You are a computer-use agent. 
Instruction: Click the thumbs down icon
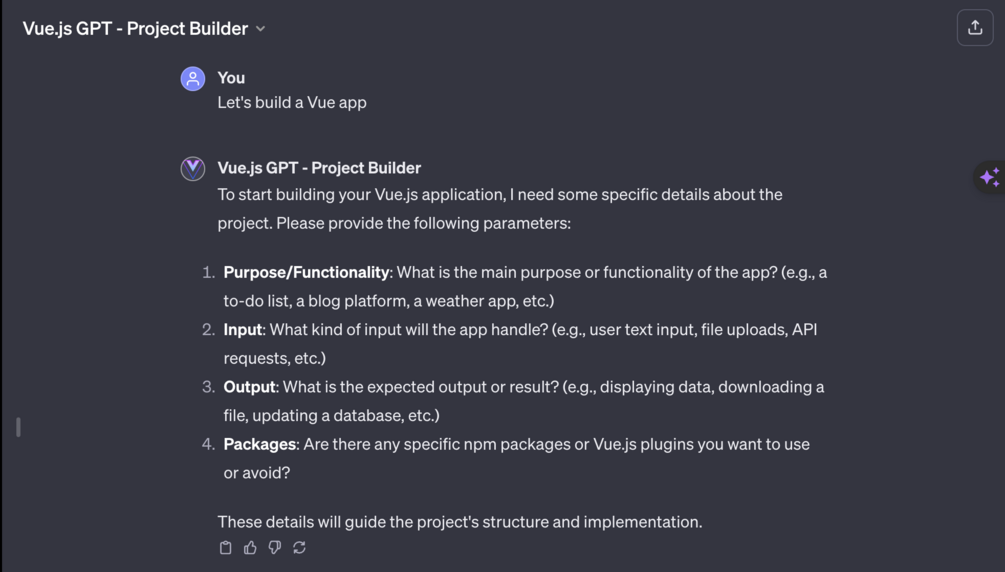click(275, 548)
